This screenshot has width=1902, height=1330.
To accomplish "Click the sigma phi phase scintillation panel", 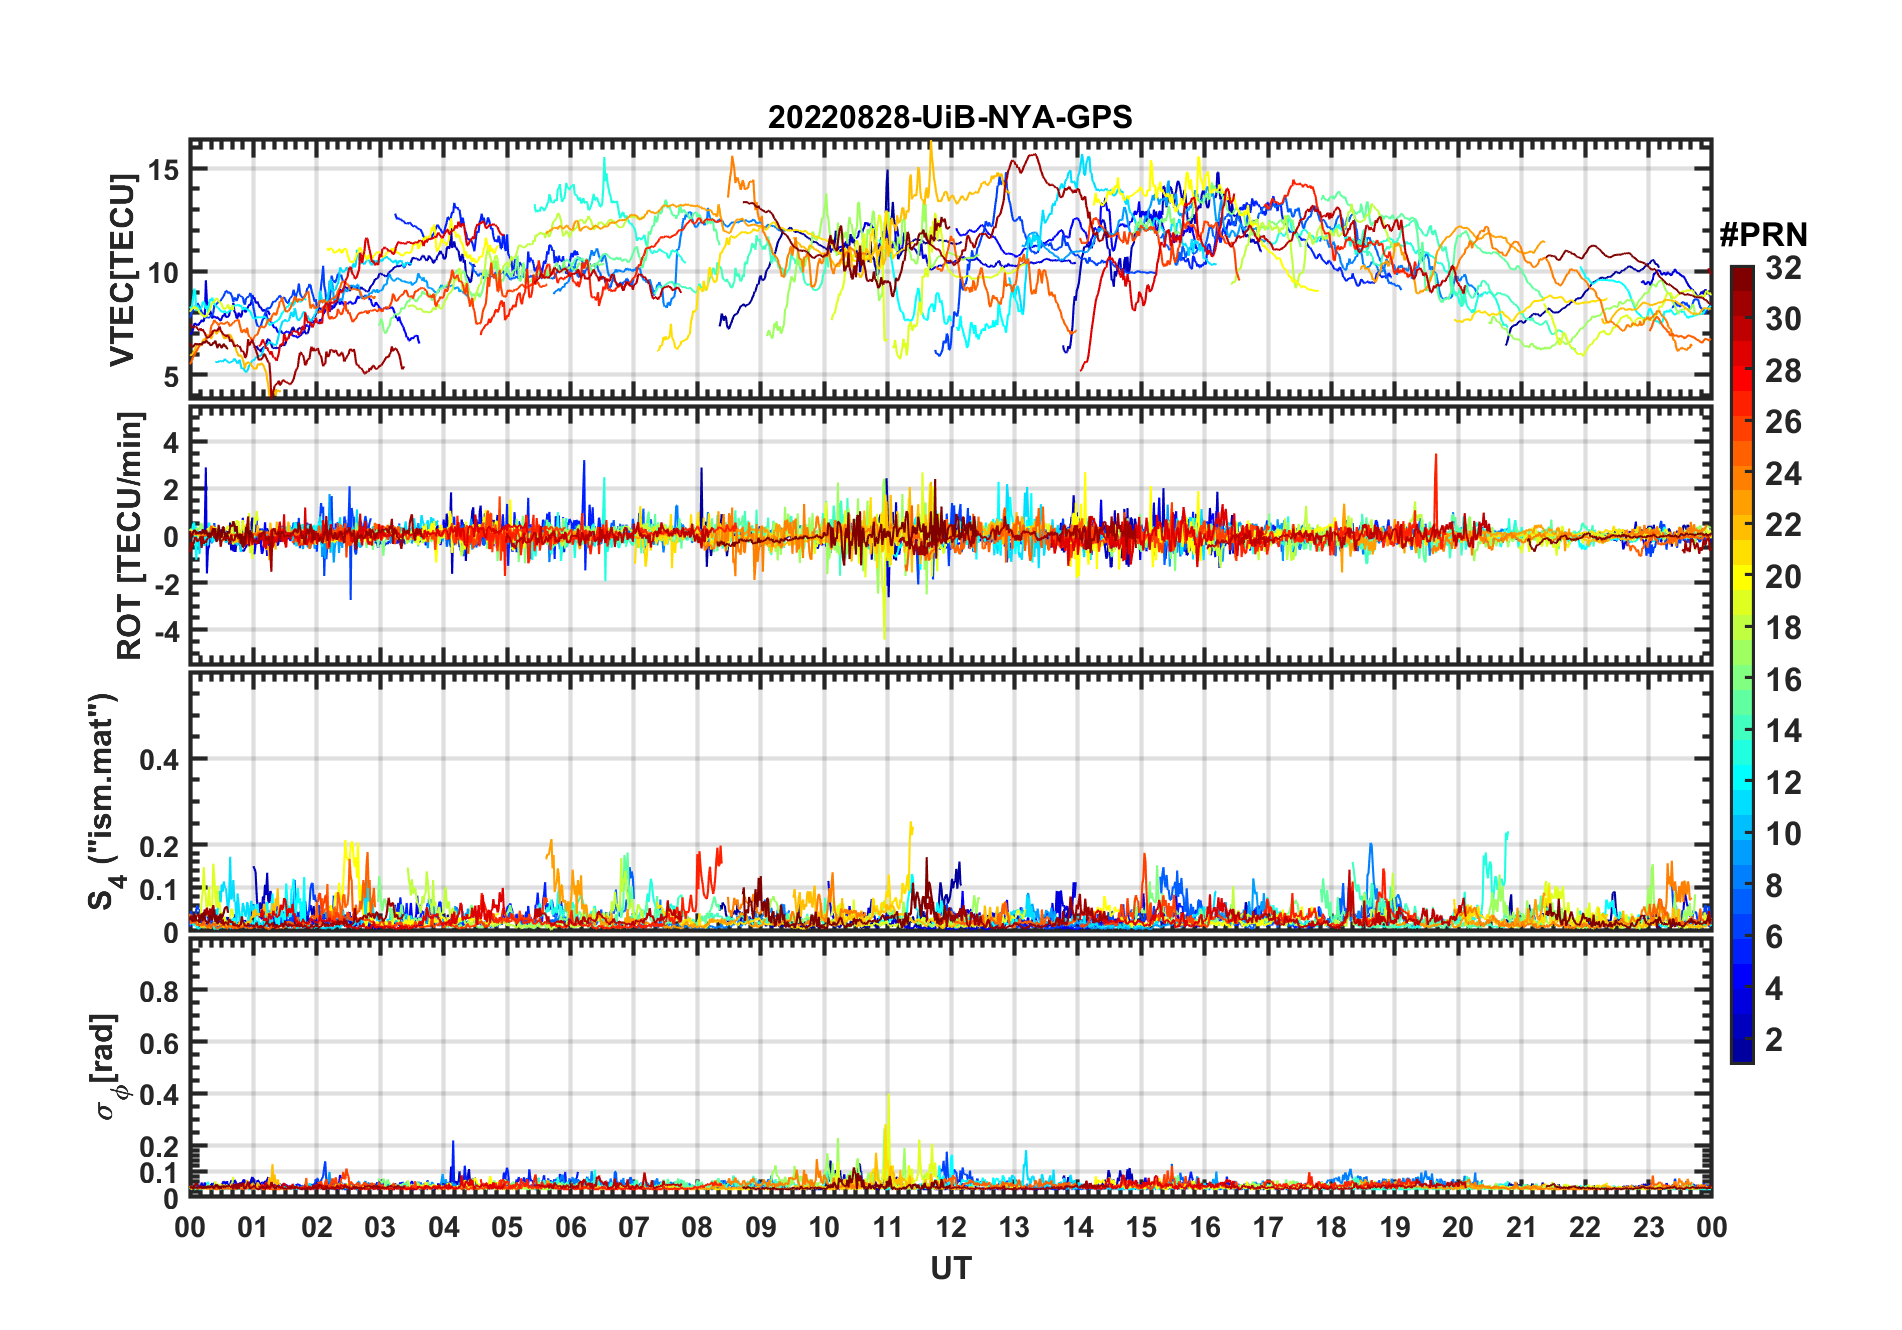I will pos(950,1066).
